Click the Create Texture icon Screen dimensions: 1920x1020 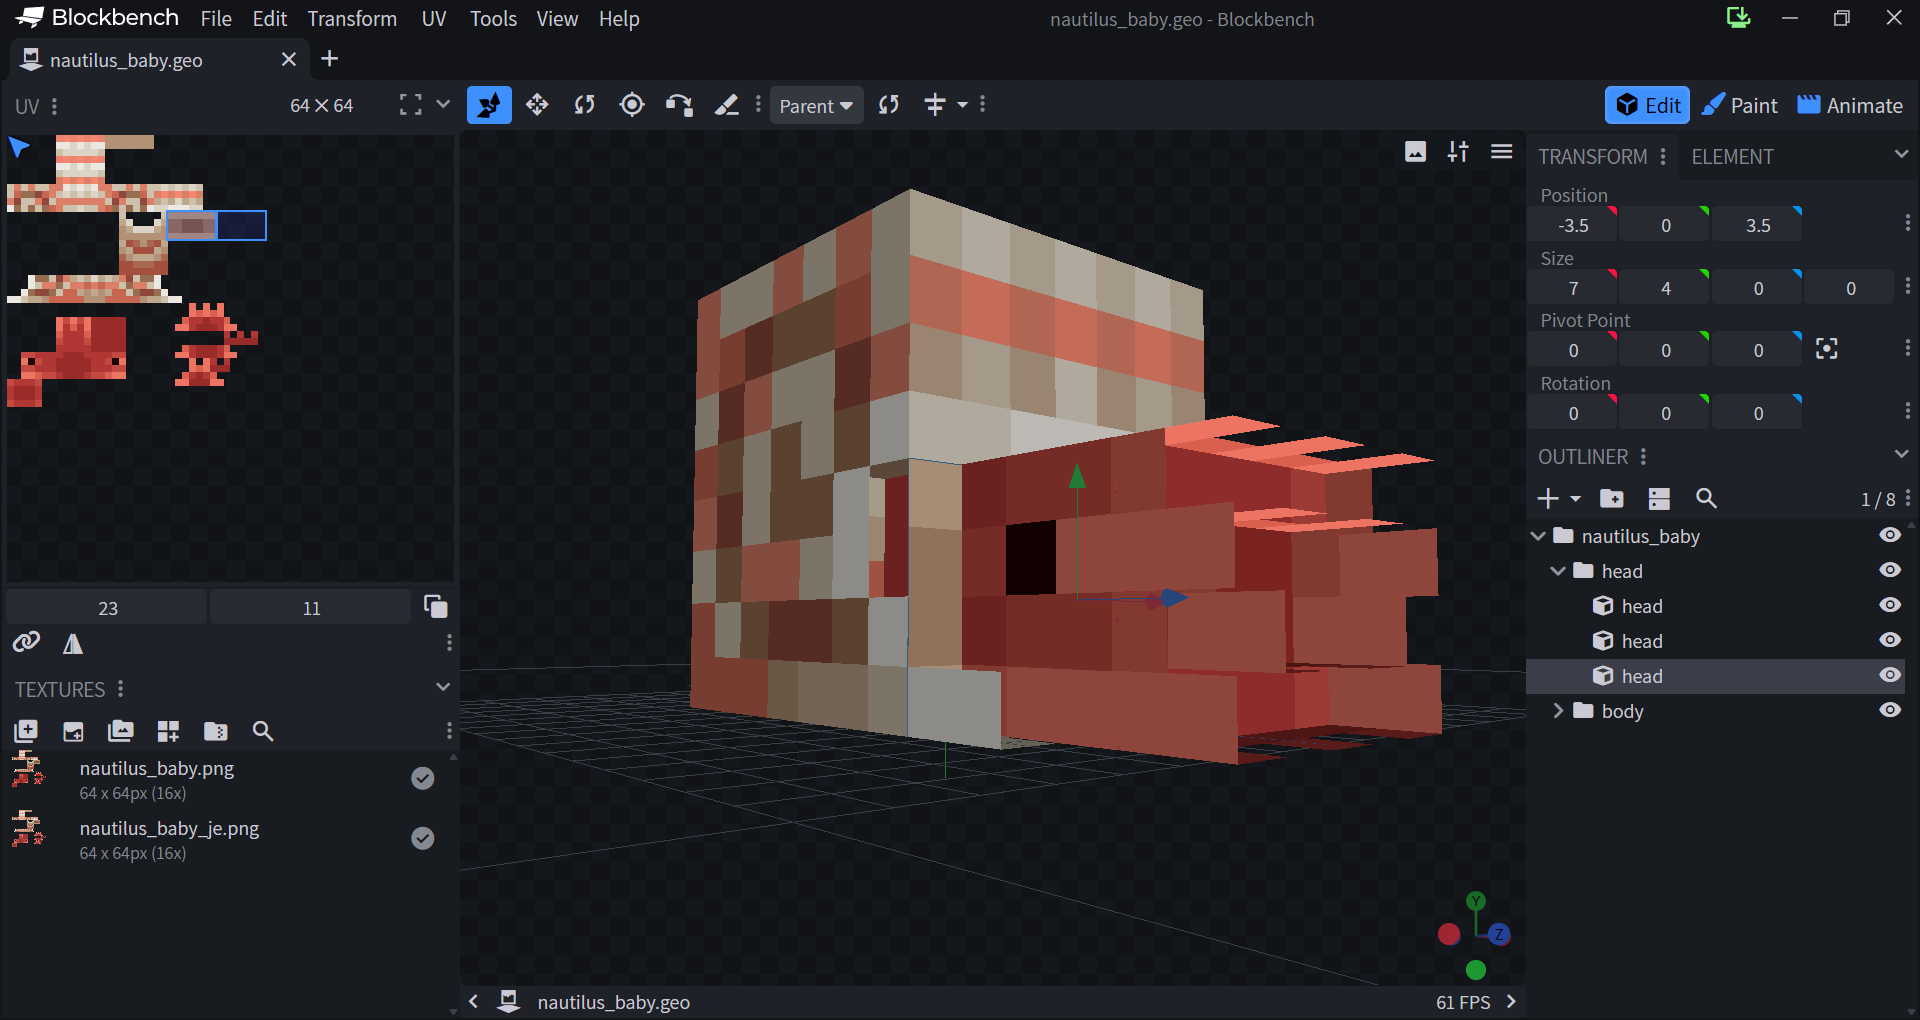click(x=73, y=731)
